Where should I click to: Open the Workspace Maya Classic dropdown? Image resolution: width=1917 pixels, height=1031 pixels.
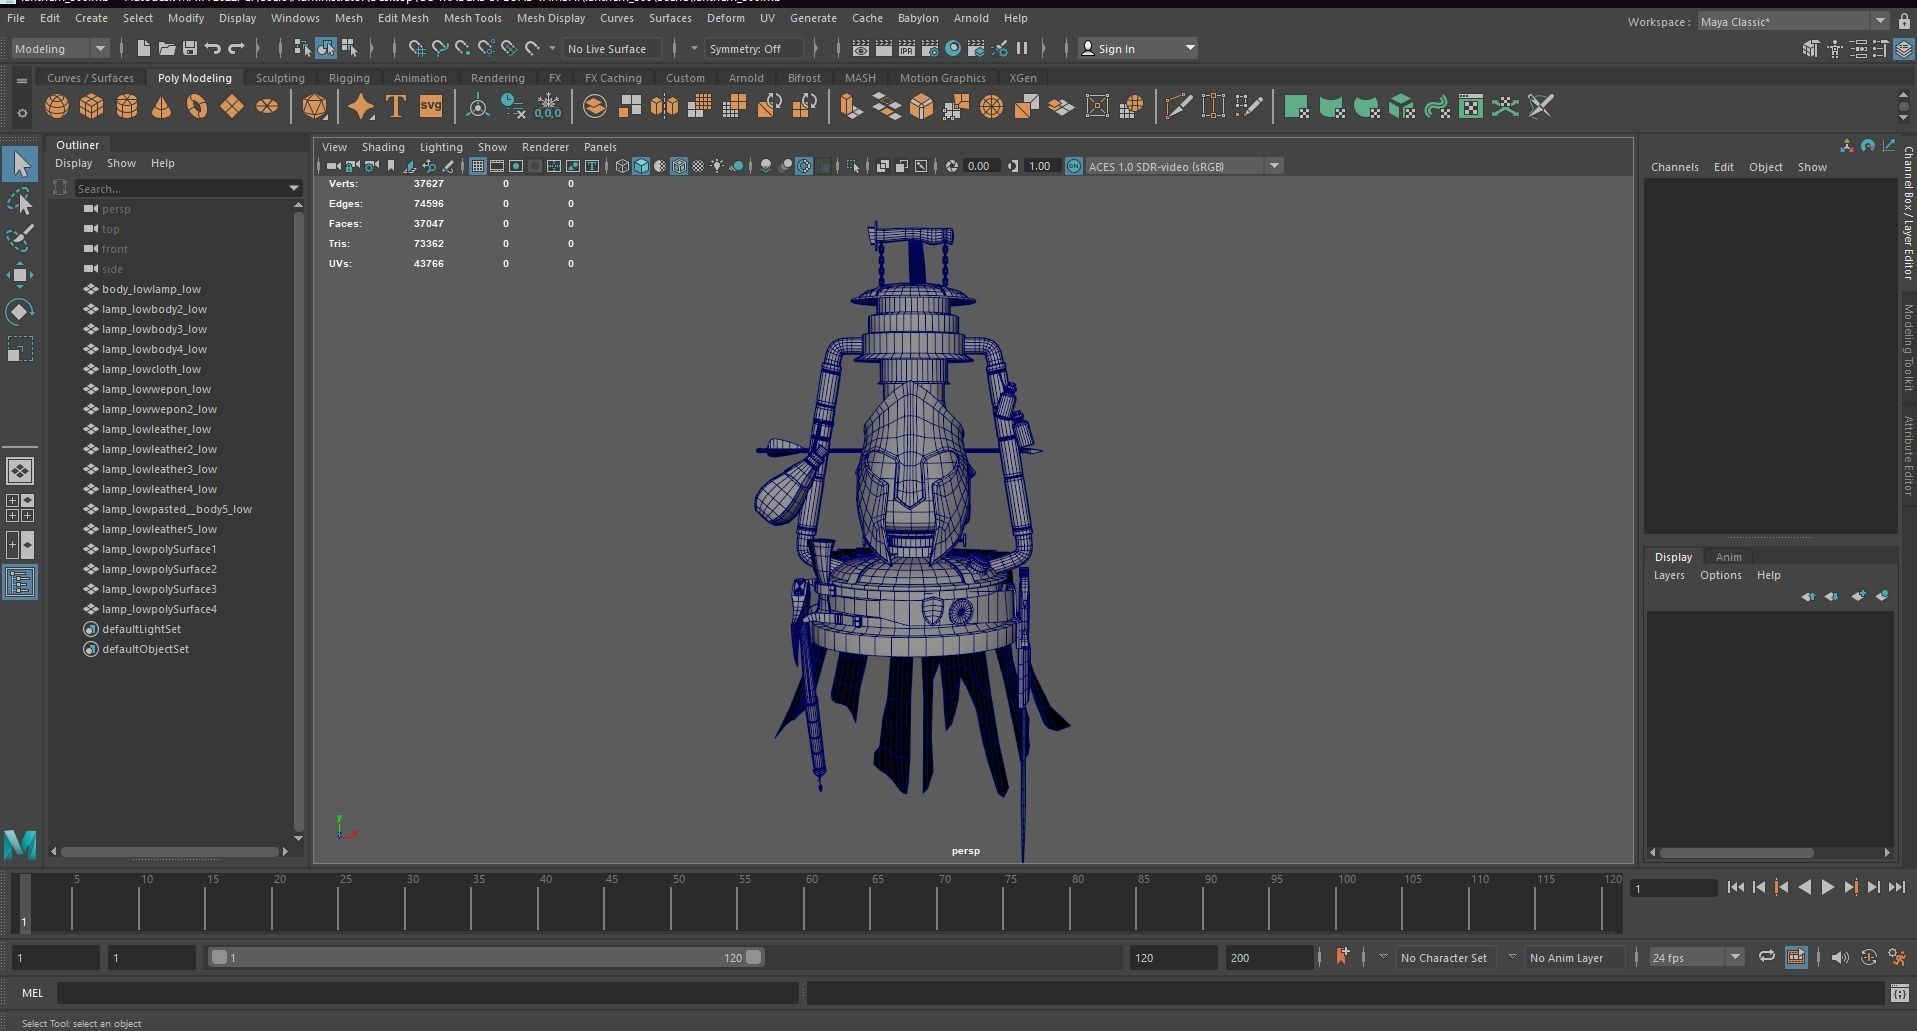[1792, 22]
